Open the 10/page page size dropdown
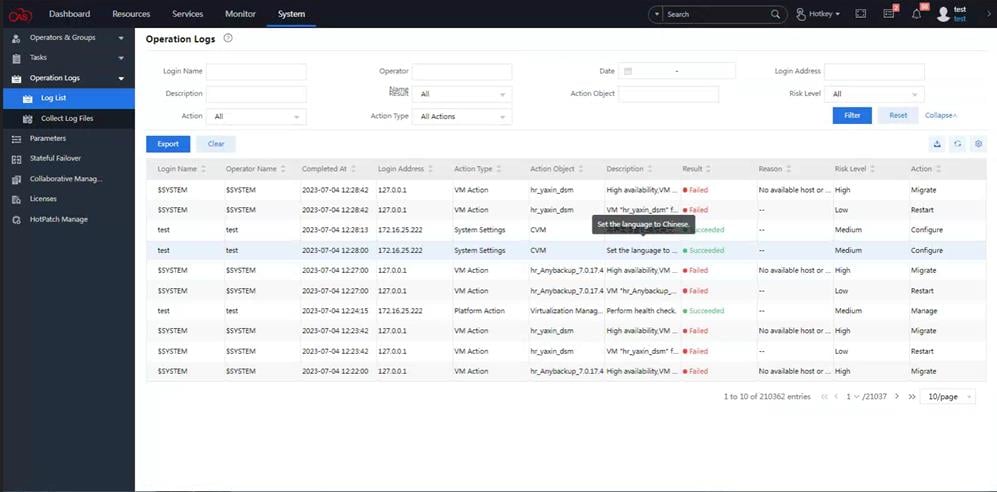Viewport: 997px width, 492px height. [947, 397]
